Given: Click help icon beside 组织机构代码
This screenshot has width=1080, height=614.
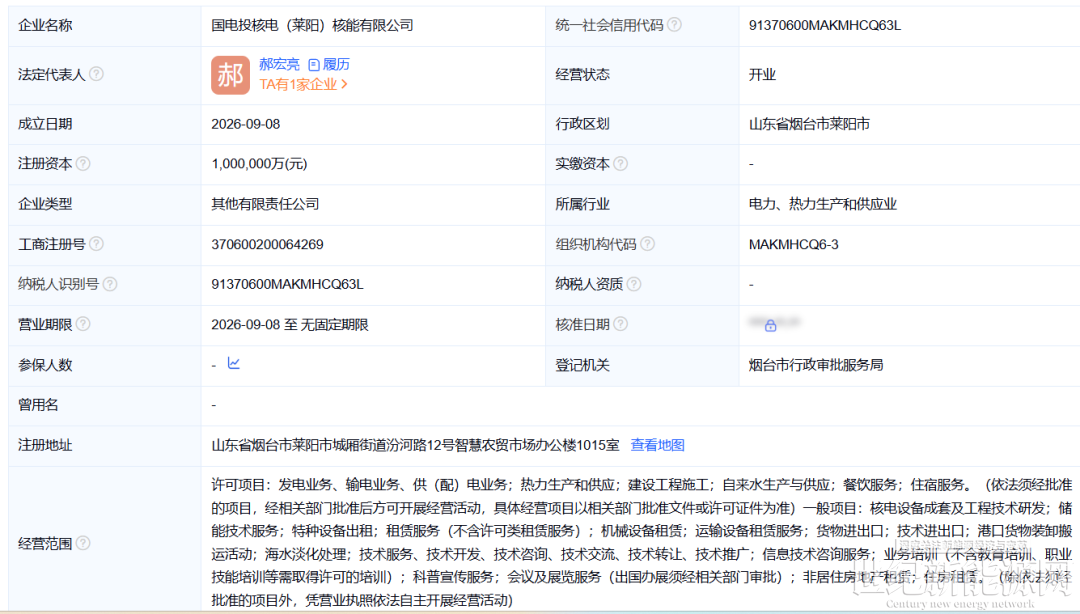Looking at the screenshot, I should pos(647,243).
